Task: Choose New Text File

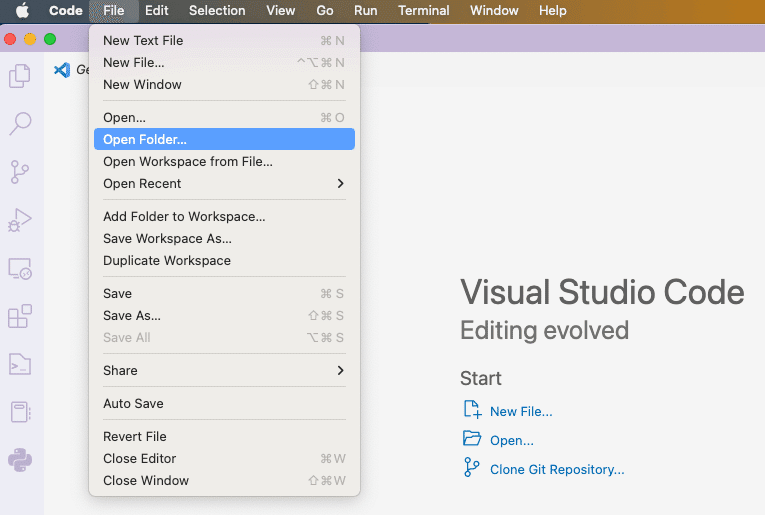Action: (224, 40)
